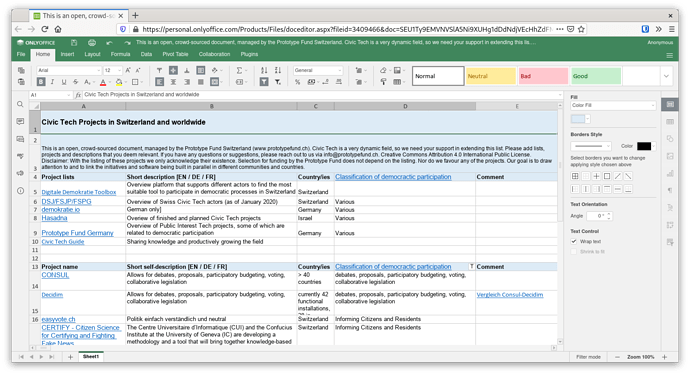This screenshot has width=690, height=375.
Task: Toggle the Wrap text toolbar button
Action: coord(201,70)
